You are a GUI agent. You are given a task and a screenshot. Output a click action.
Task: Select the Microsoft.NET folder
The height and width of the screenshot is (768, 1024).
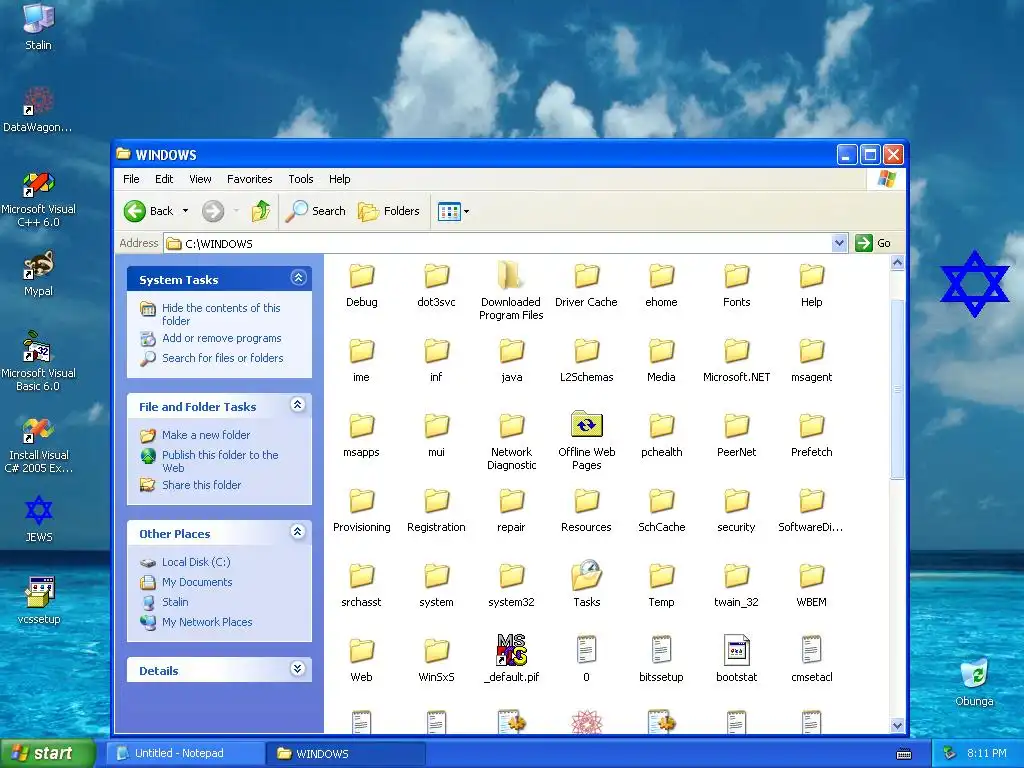[737, 360]
